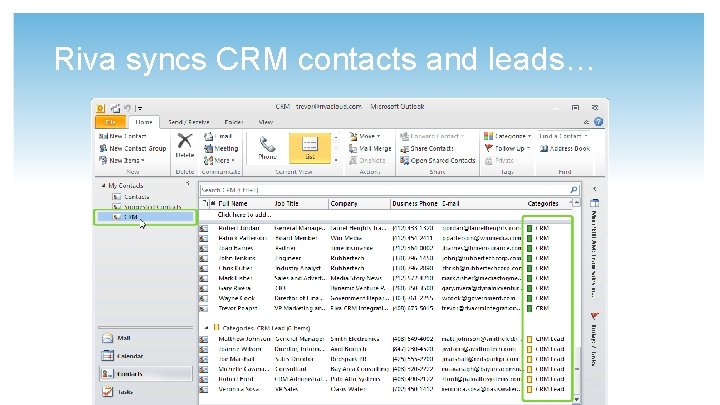
Task: Switch to the Home tab
Action: pos(143,122)
